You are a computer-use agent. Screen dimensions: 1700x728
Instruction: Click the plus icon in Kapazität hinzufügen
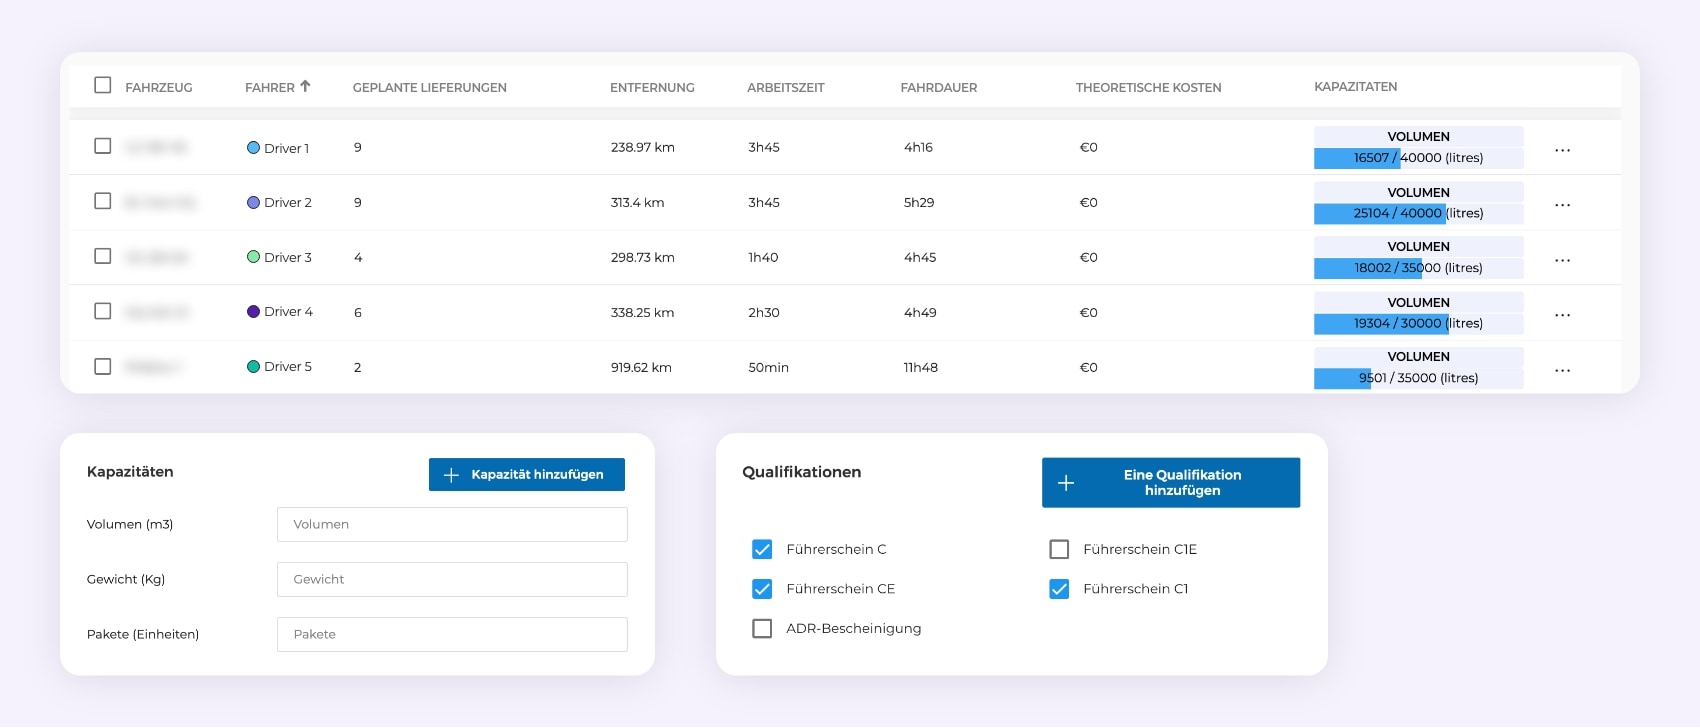click(451, 475)
